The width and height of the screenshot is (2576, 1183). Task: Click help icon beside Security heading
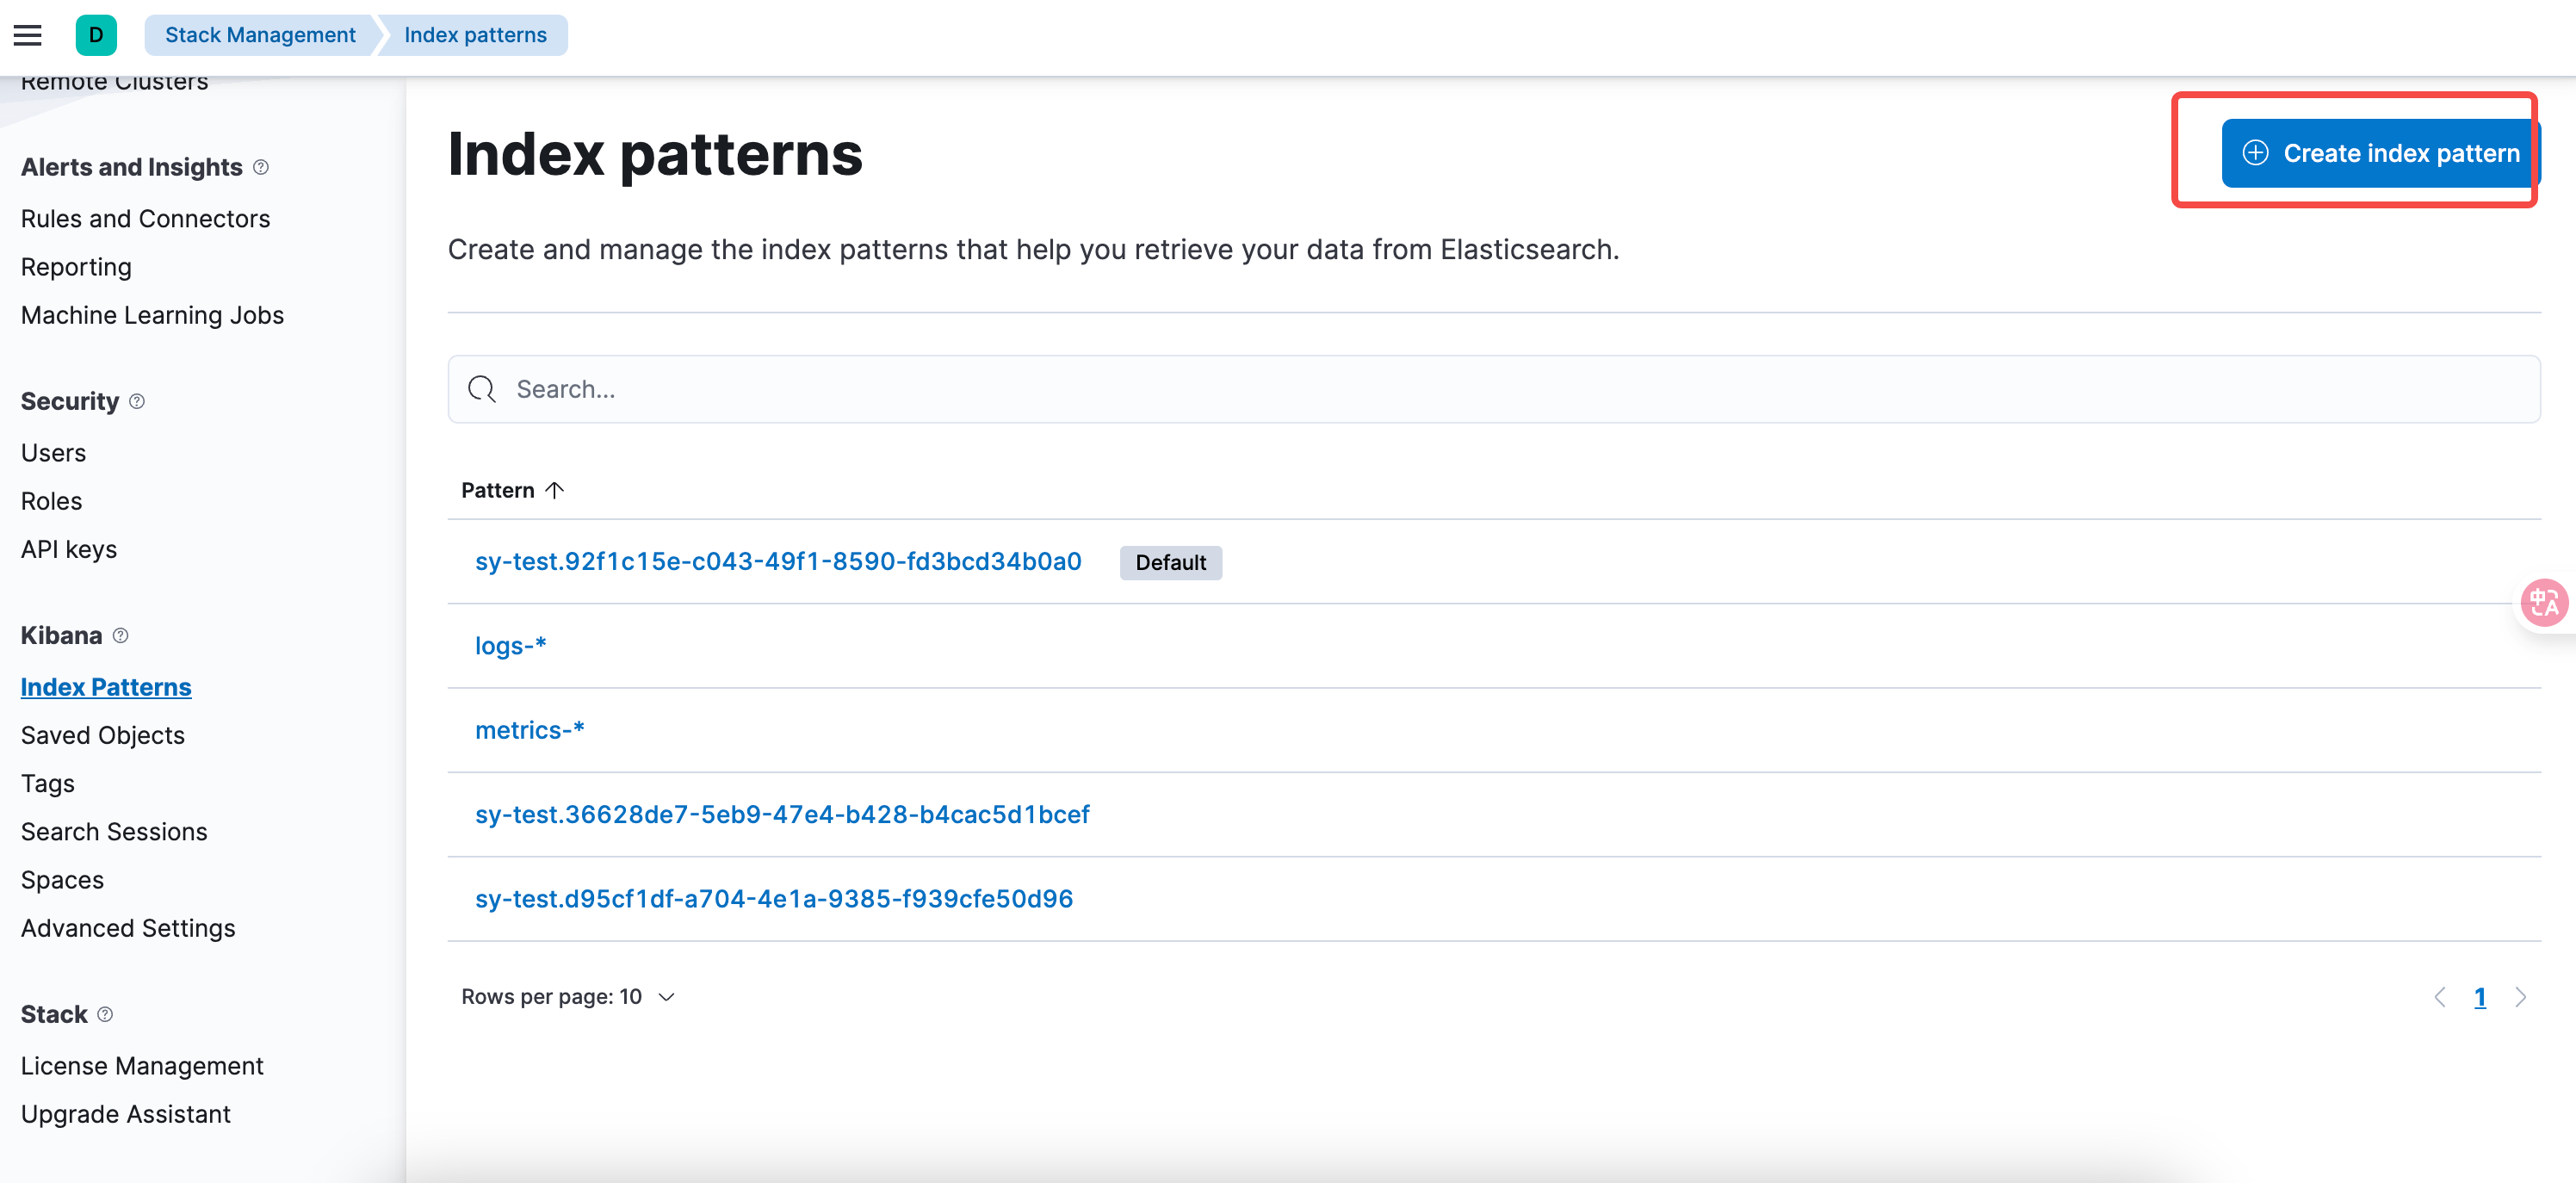[x=137, y=401]
